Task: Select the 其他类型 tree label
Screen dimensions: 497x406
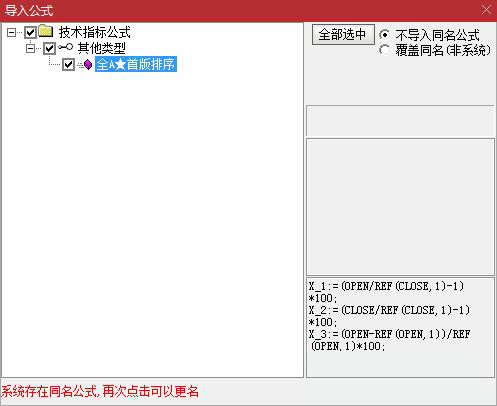Action: coord(101,49)
